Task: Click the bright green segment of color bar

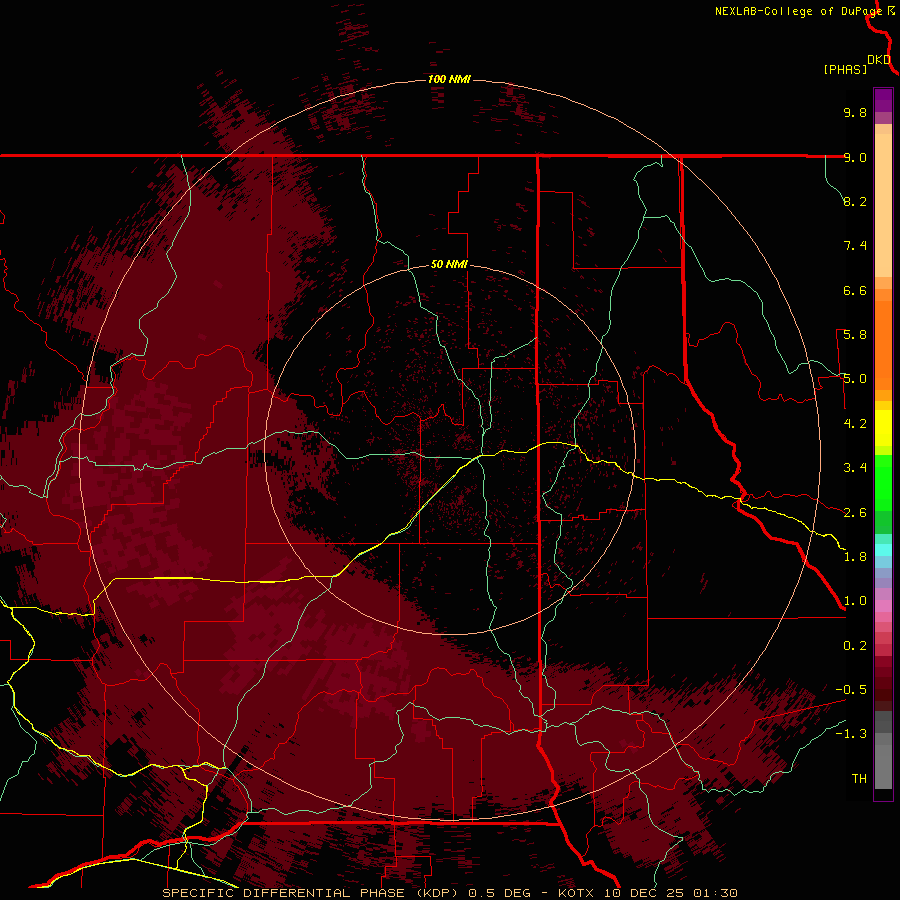Action: 883,483
